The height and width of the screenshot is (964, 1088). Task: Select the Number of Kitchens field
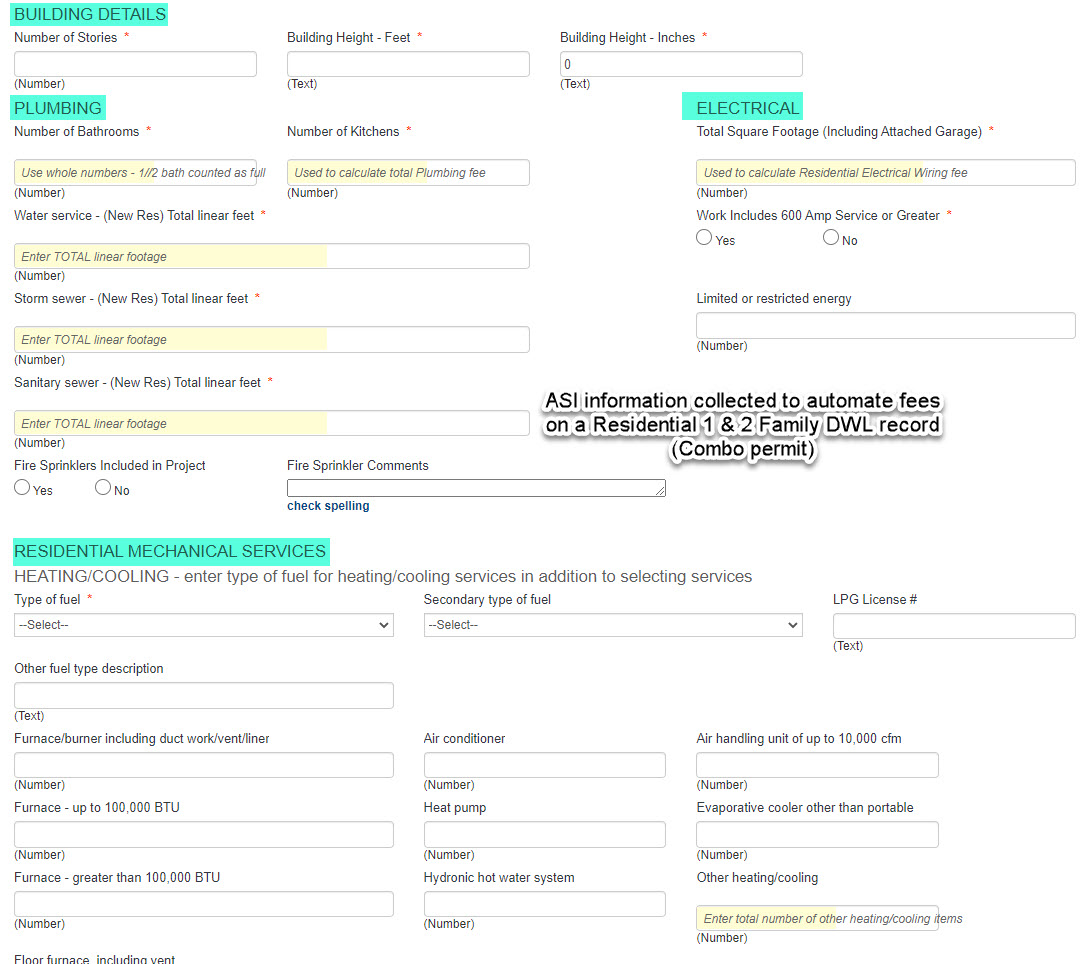point(408,172)
